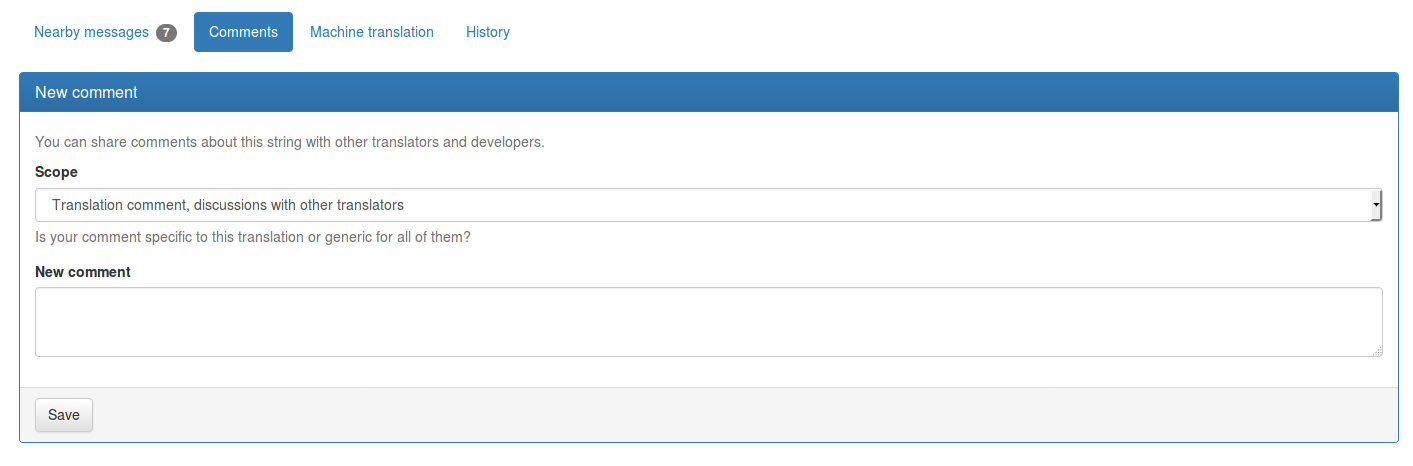Click the blue New comment panel header
Screen dimensions: 1413x466
(x=709, y=92)
